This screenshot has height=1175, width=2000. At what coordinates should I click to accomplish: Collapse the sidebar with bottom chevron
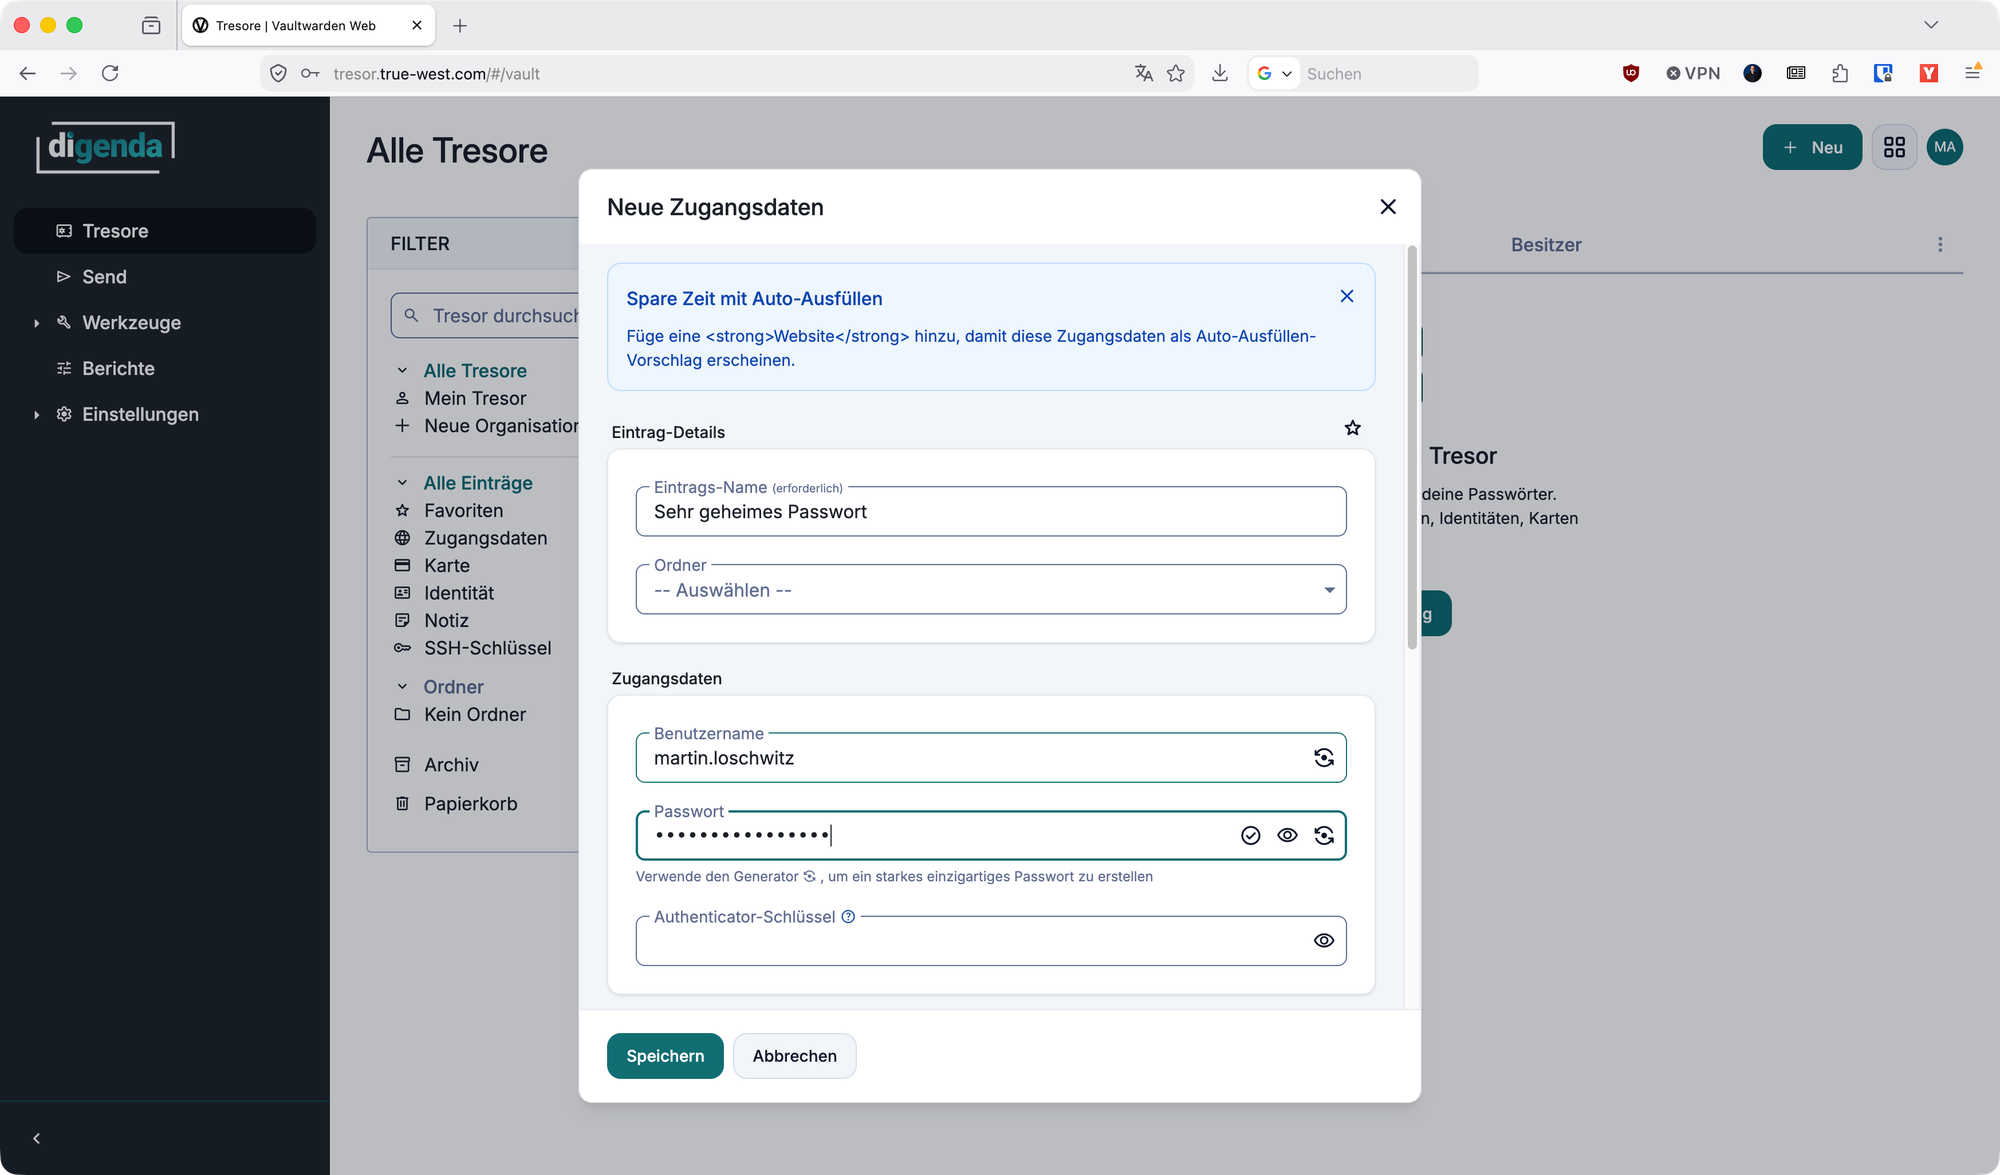tap(37, 1139)
